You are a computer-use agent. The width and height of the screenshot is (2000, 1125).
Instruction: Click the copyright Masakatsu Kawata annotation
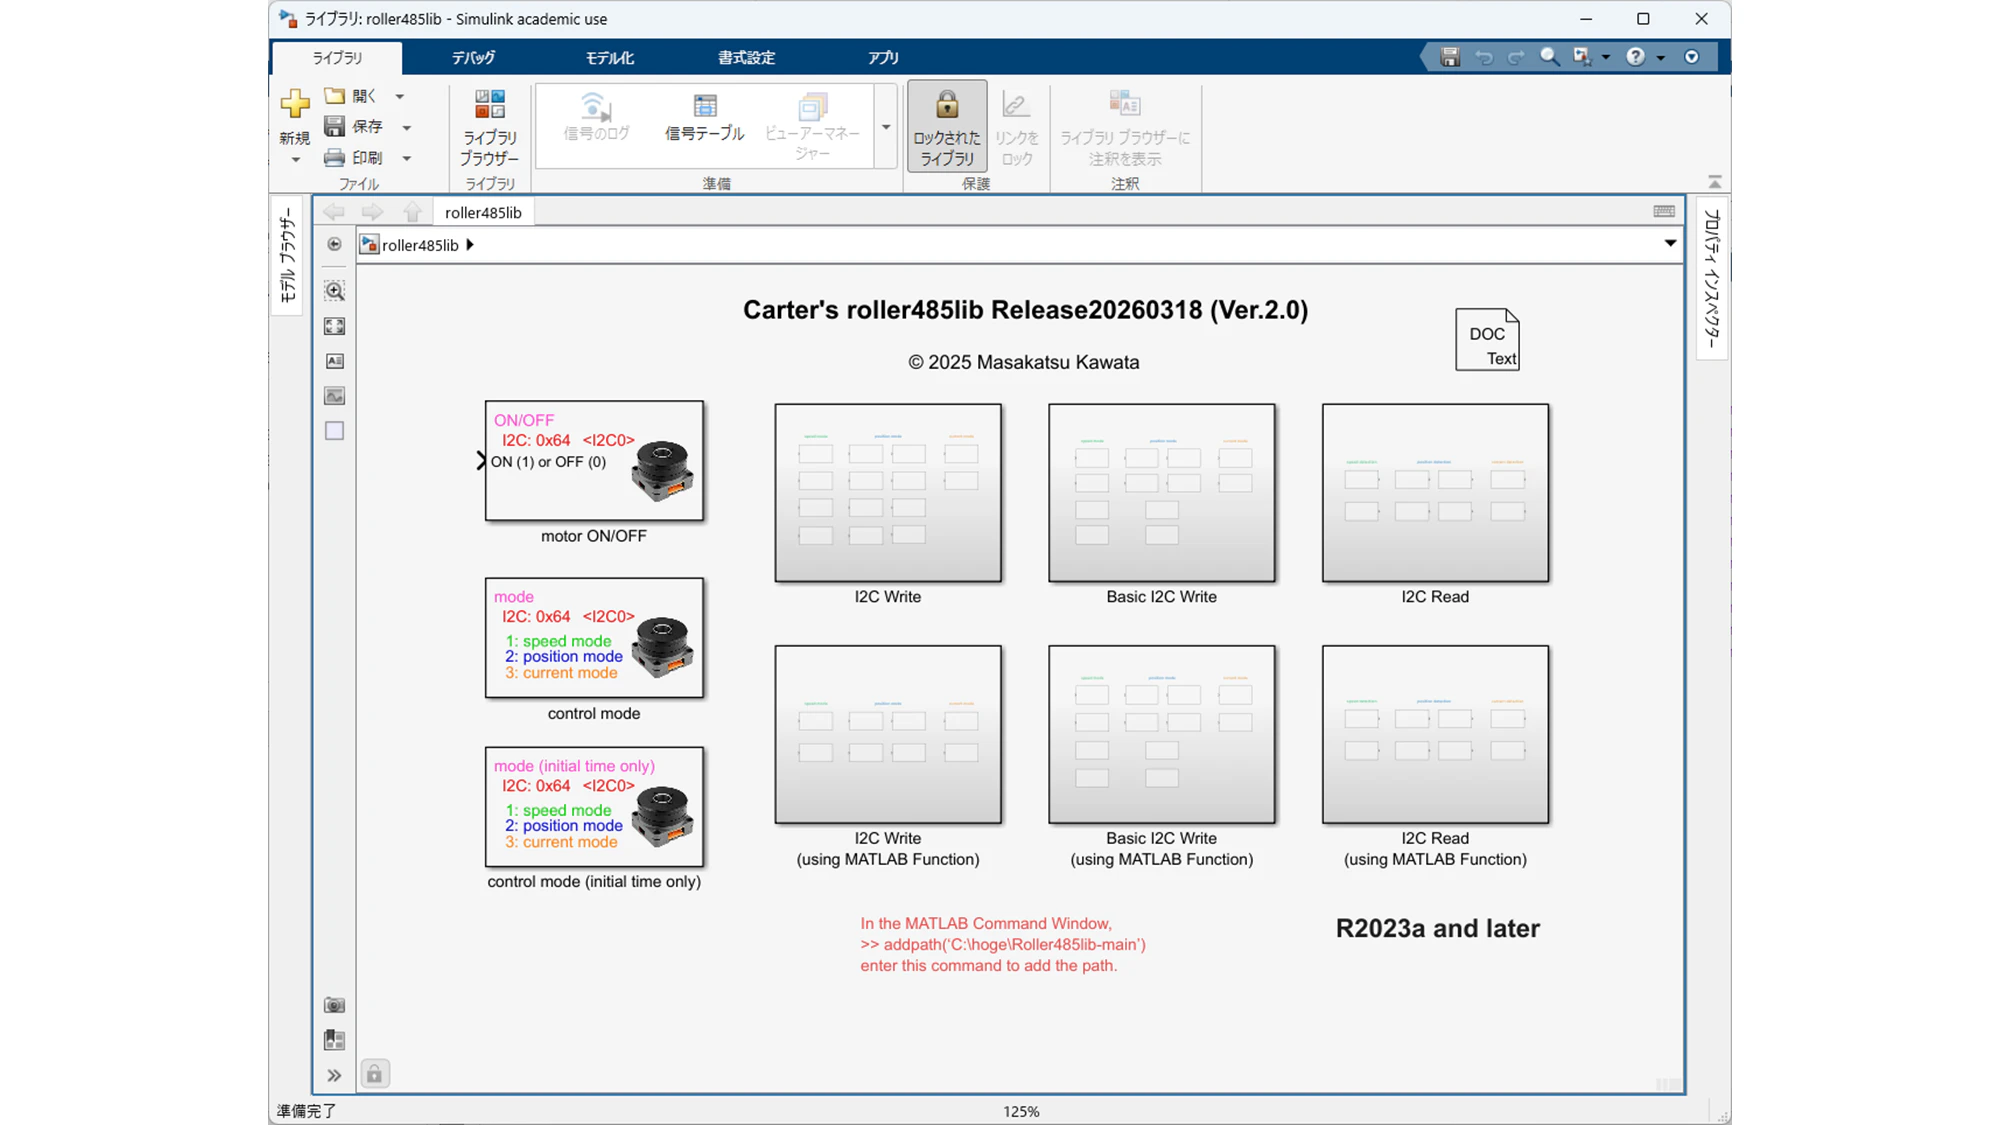pos(1023,362)
